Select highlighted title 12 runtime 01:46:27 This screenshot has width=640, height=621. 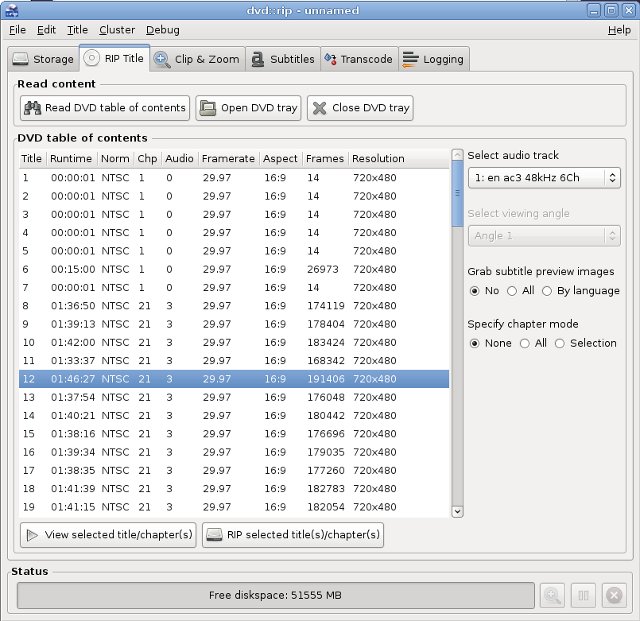tap(234, 379)
